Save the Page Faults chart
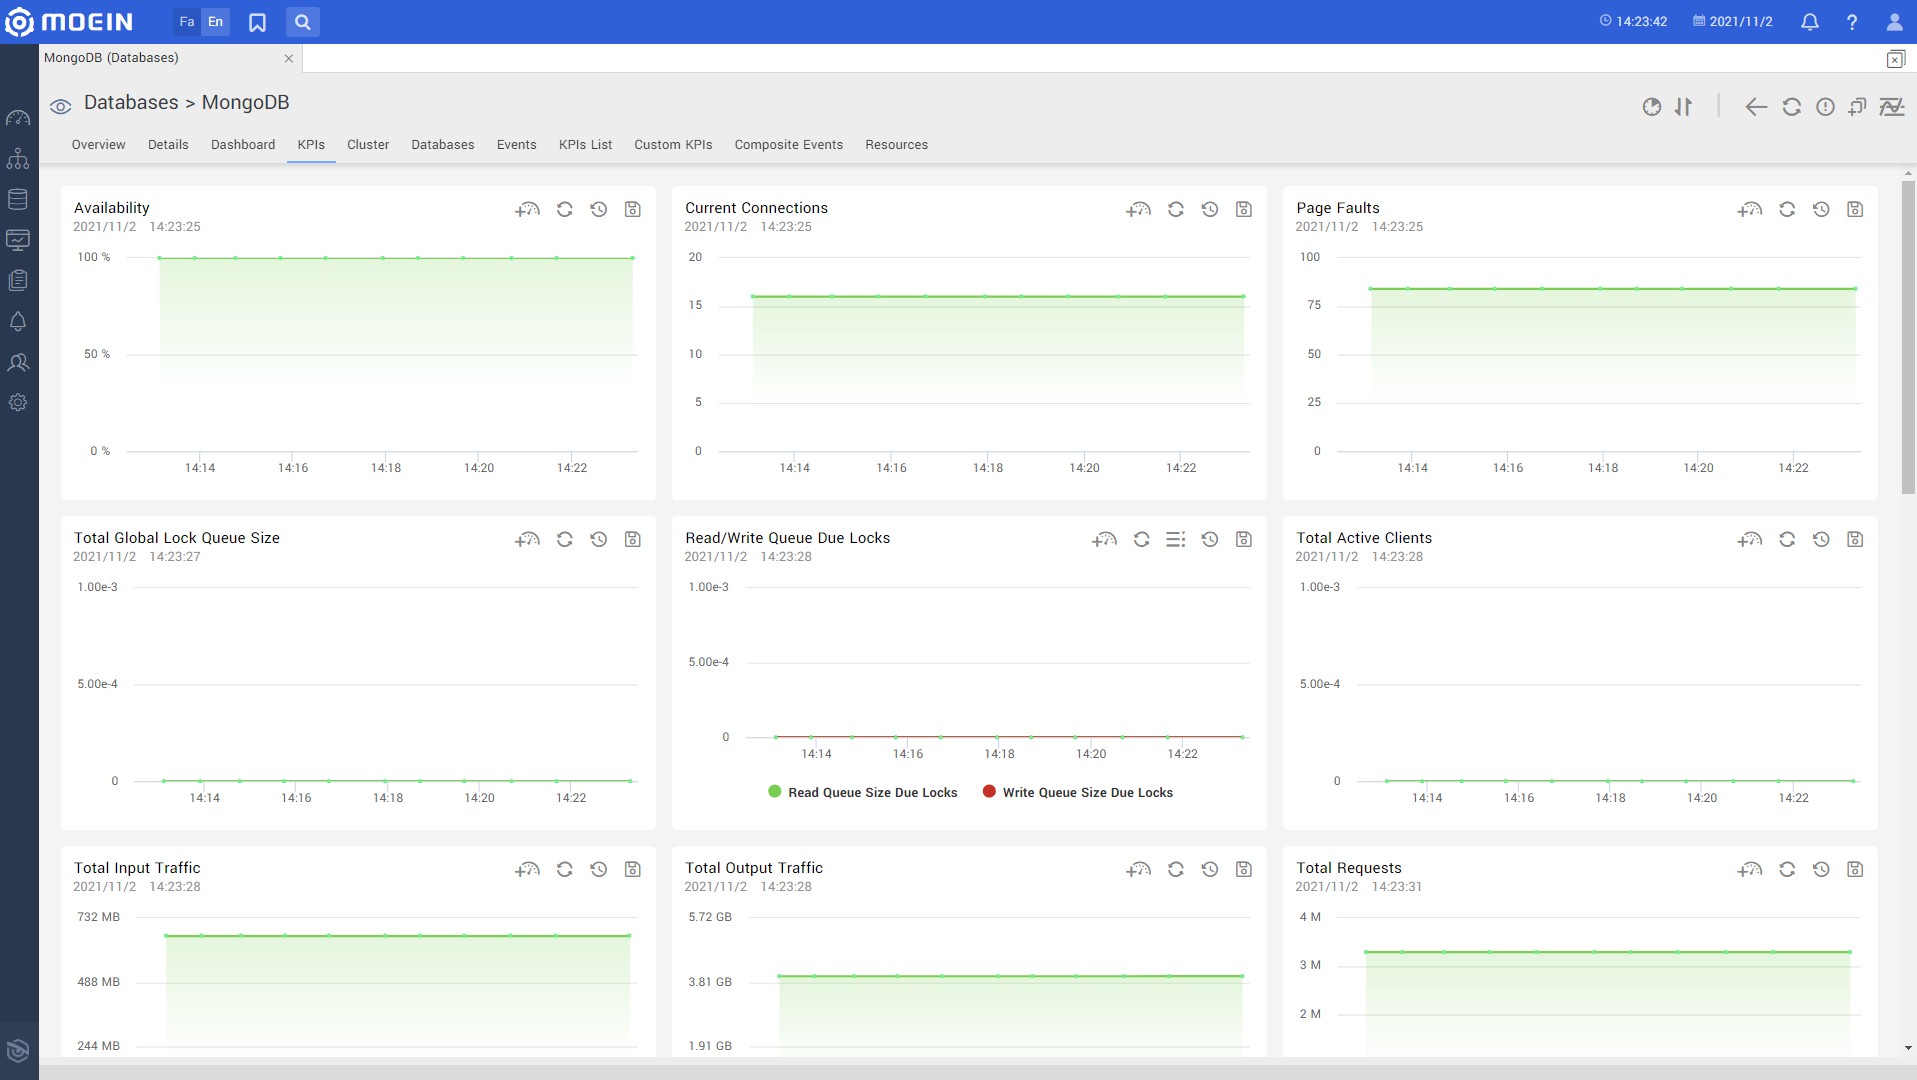1917x1080 pixels. [1855, 210]
